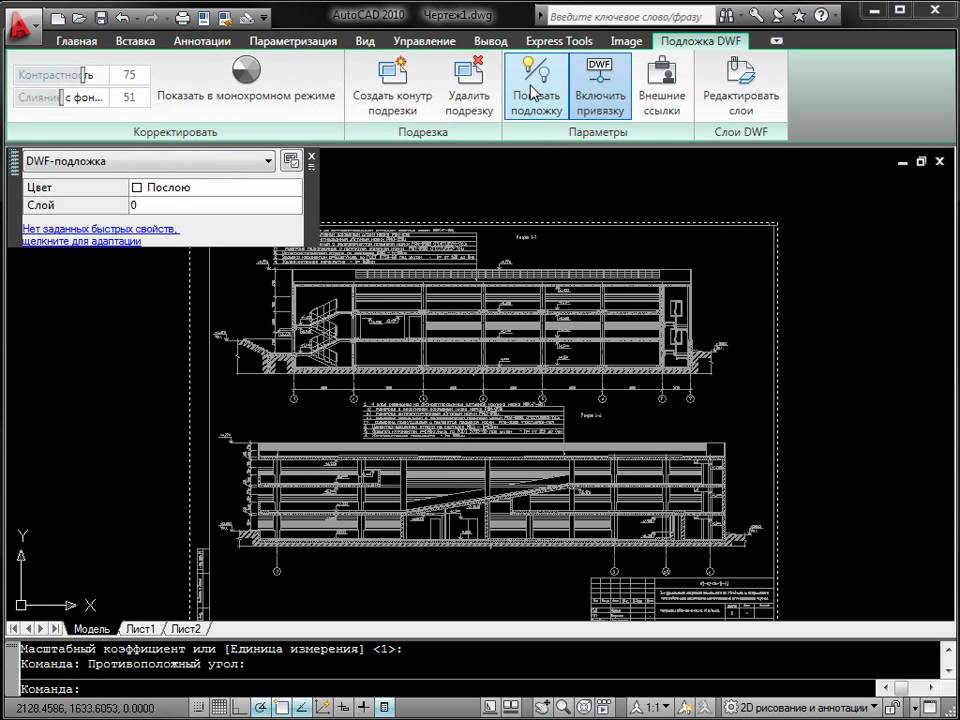This screenshot has height=720, width=960.
Task: Click the Plot printer icon
Action: (182, 18)
